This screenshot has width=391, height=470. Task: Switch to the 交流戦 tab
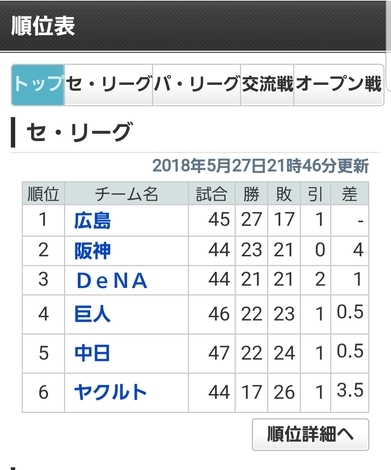267,85
